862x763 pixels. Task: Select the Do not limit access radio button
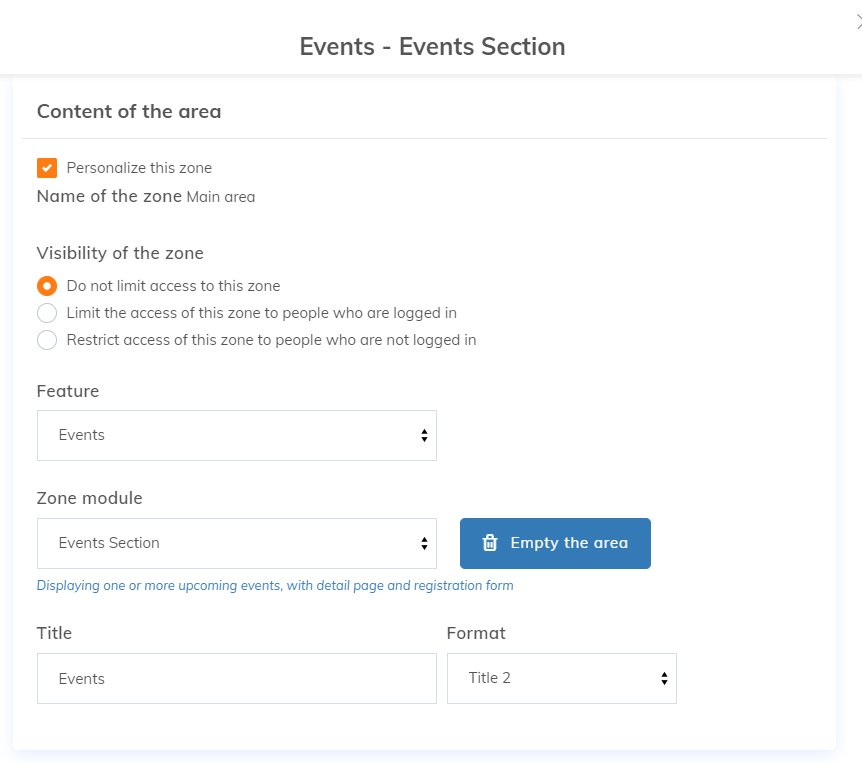pos(47,286)
